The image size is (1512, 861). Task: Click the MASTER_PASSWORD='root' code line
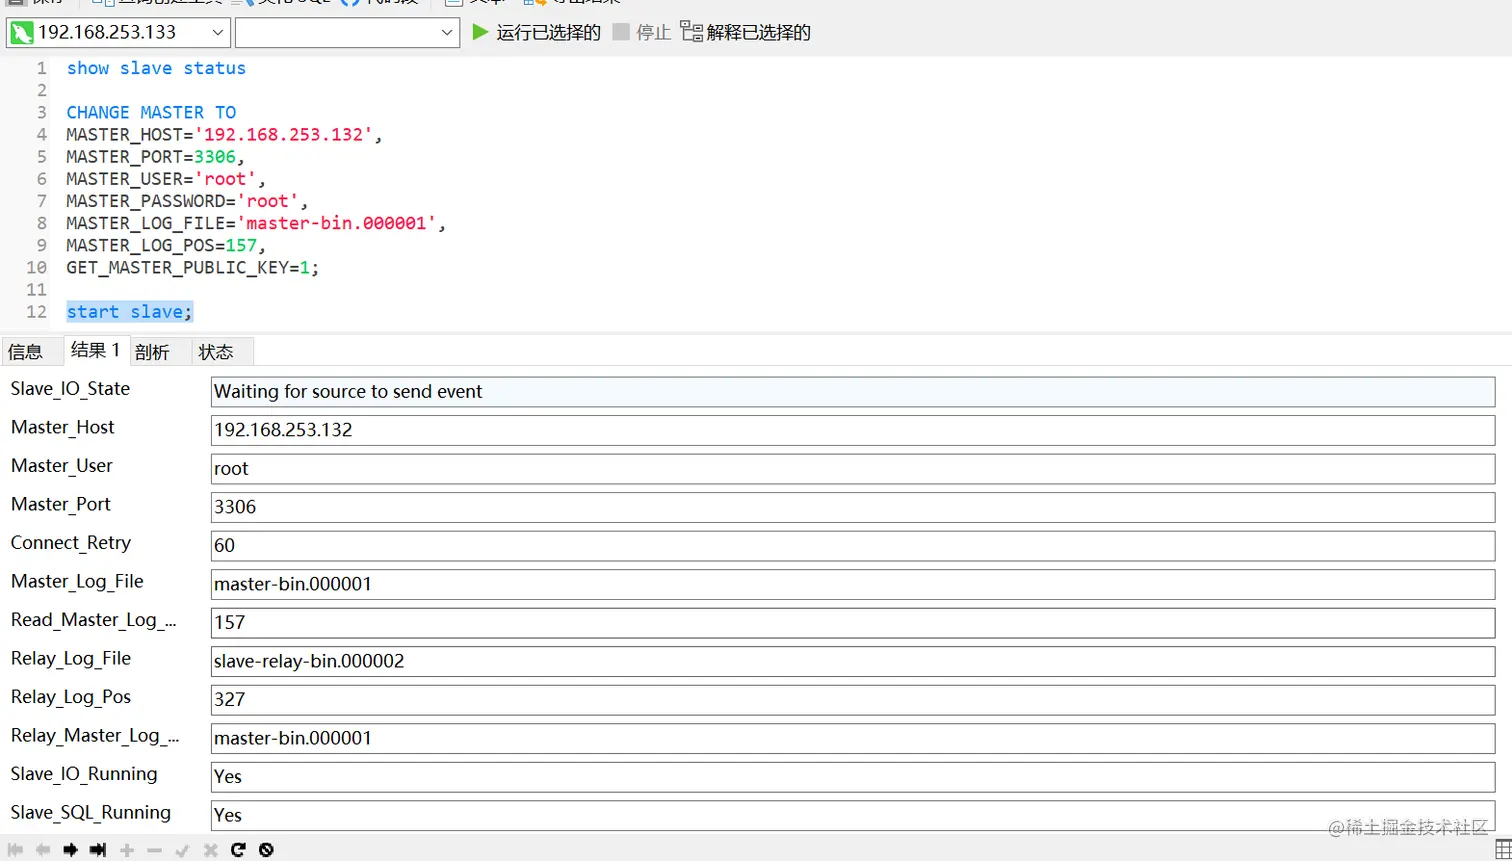click(x=187, y=201)
